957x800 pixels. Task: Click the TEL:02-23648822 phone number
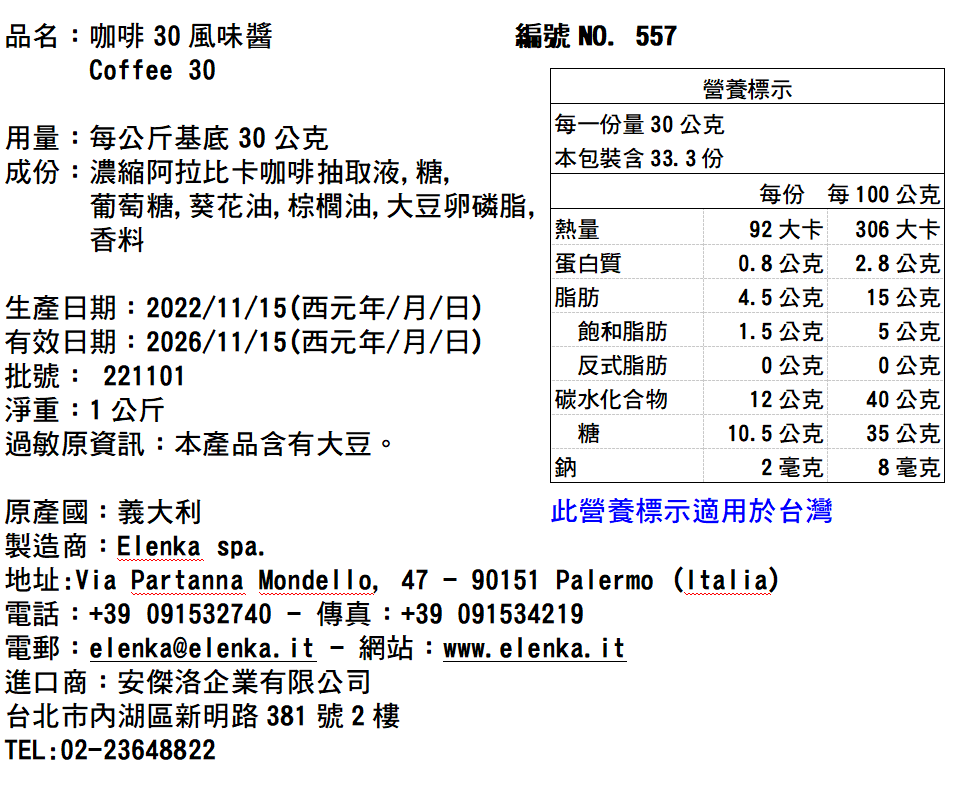(x=110, y=750)
